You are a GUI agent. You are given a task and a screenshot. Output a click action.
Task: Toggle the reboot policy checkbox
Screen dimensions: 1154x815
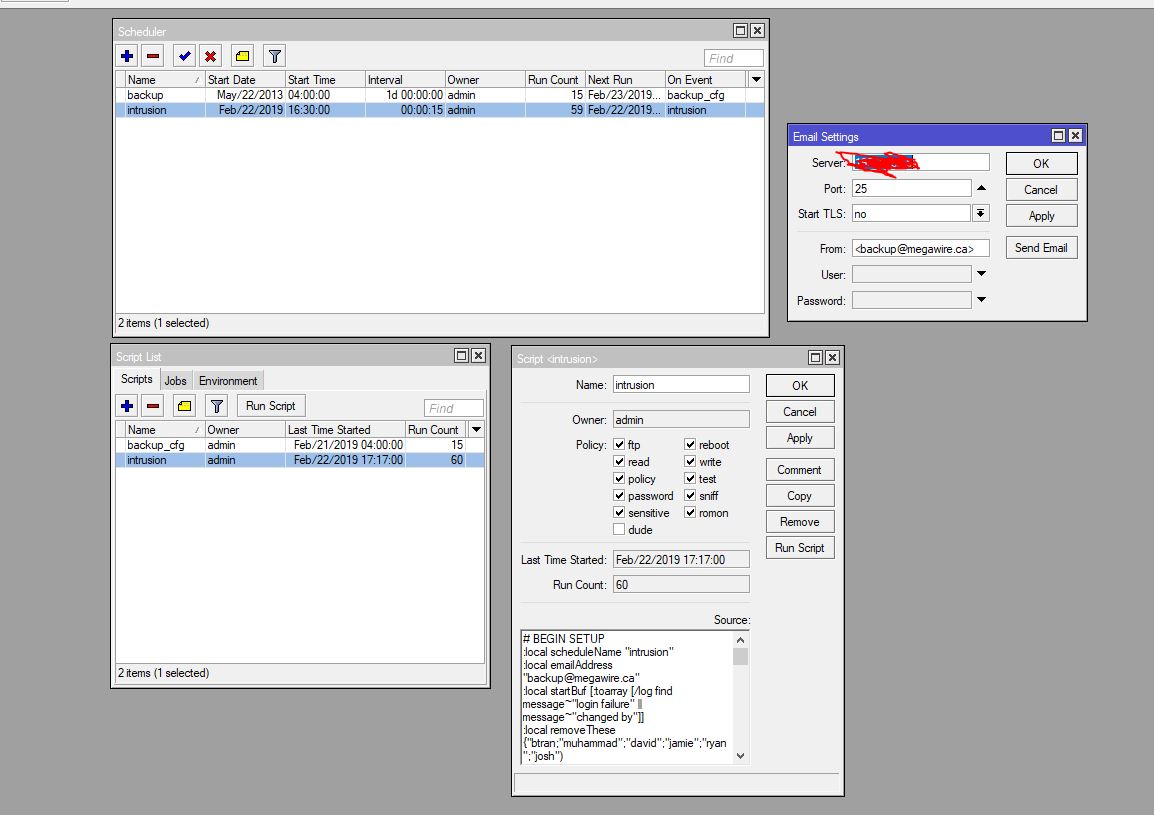pos(690,445)
